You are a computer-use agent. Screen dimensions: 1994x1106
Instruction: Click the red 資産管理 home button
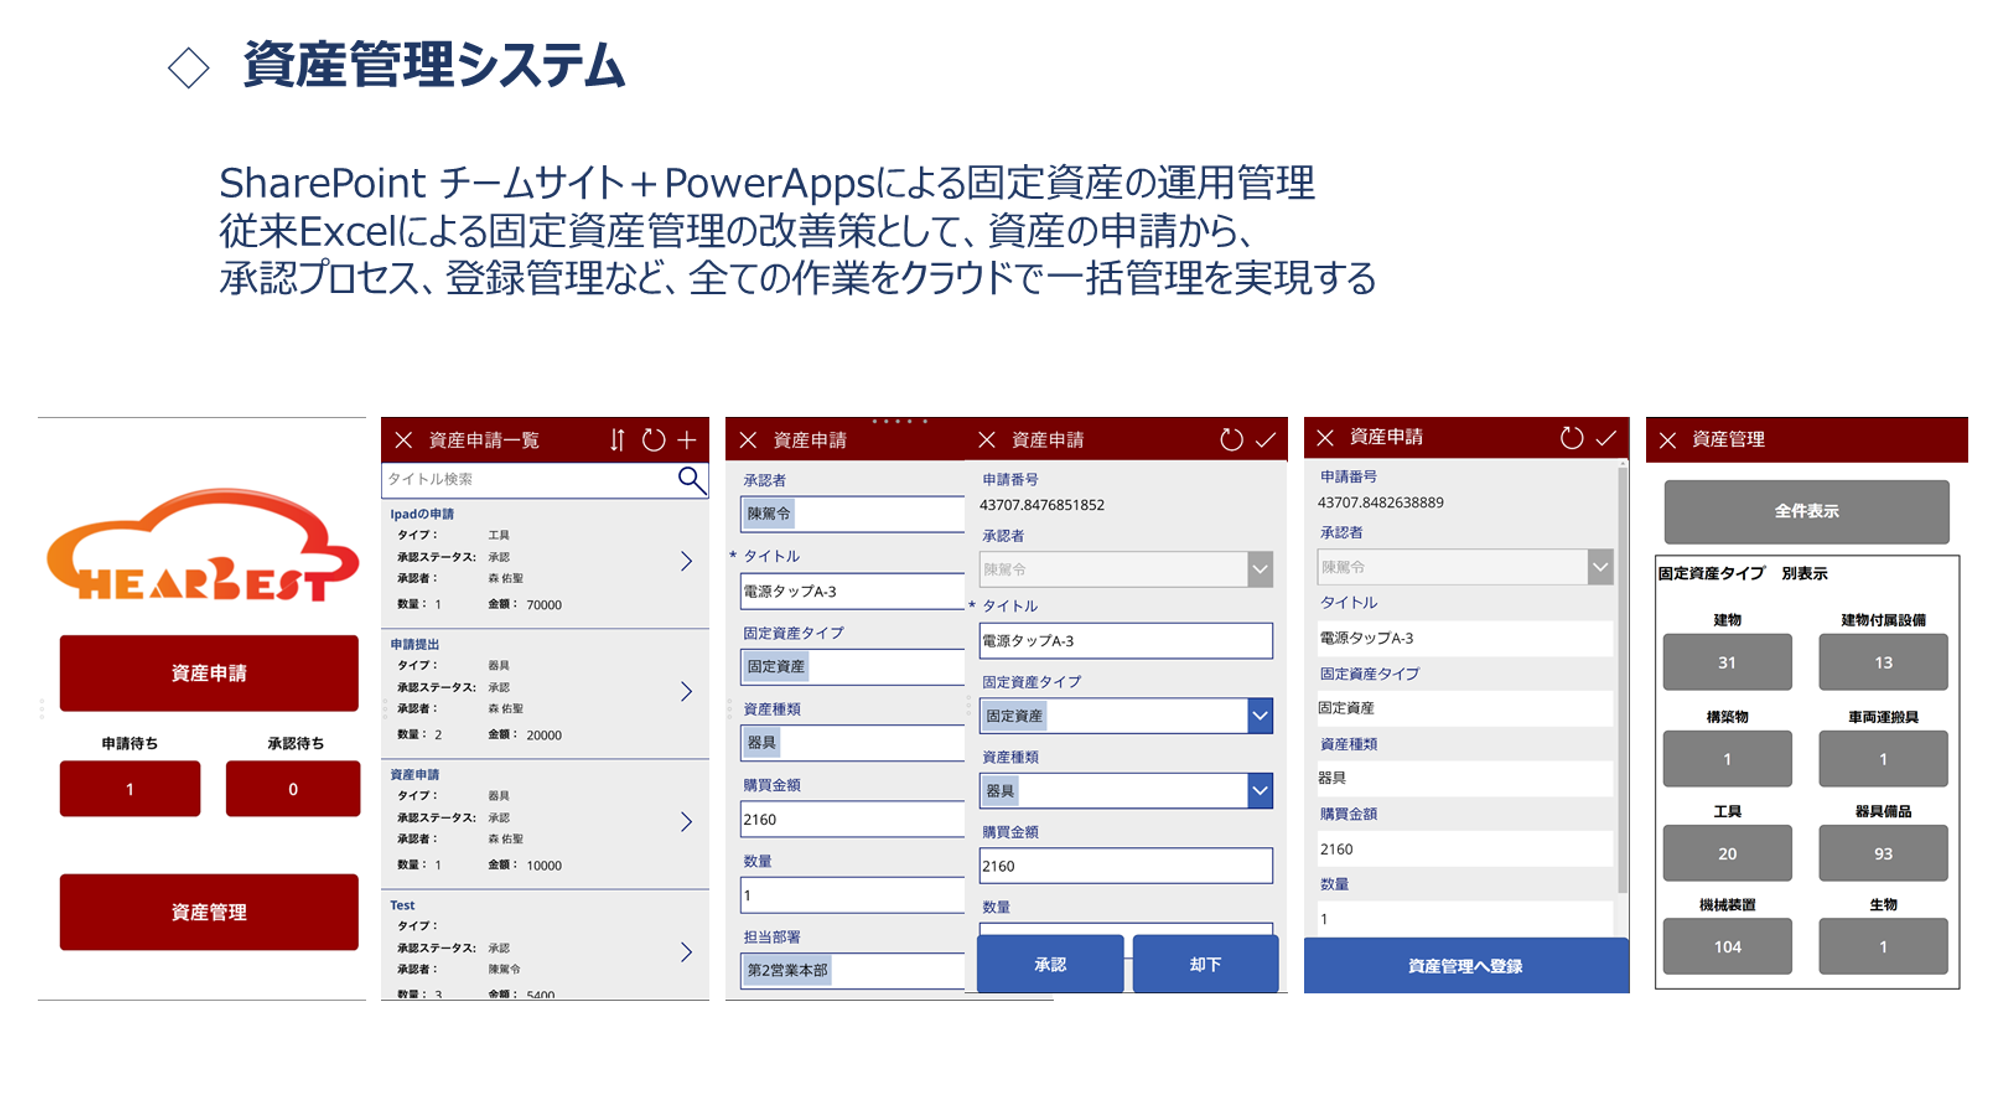pos(209,912)
